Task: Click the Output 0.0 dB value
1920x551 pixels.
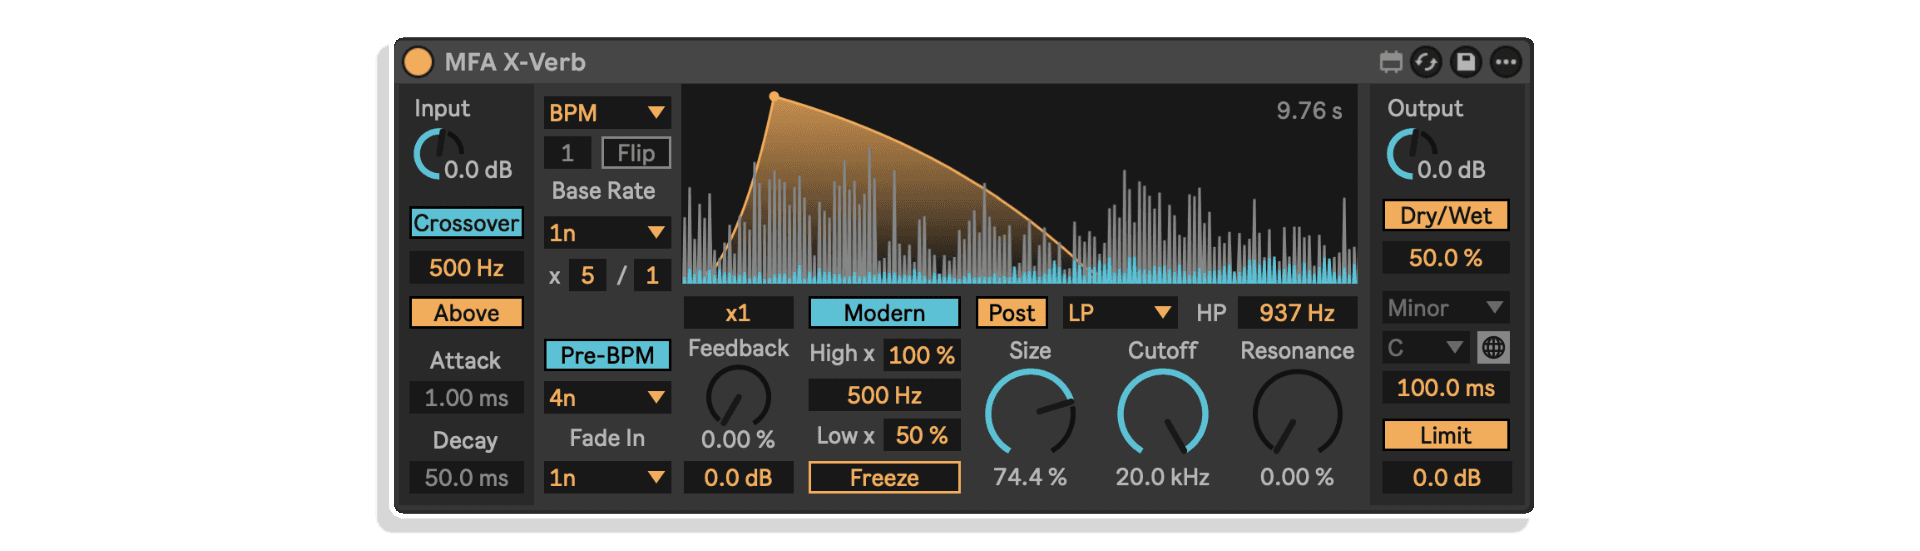Action: pos(1451,170)
